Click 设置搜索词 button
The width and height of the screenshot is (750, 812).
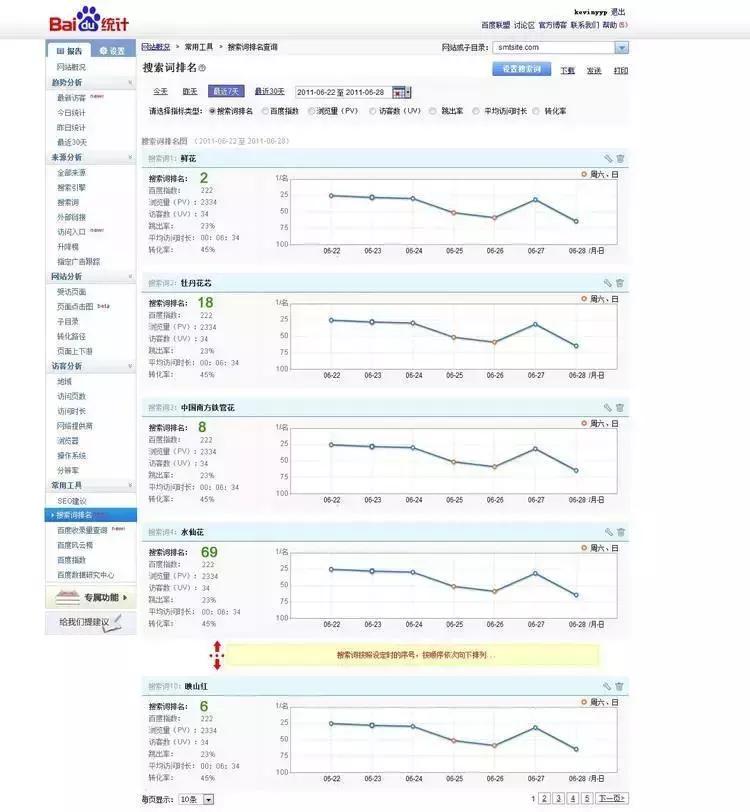pyautogui.click(x=522, y=69)
